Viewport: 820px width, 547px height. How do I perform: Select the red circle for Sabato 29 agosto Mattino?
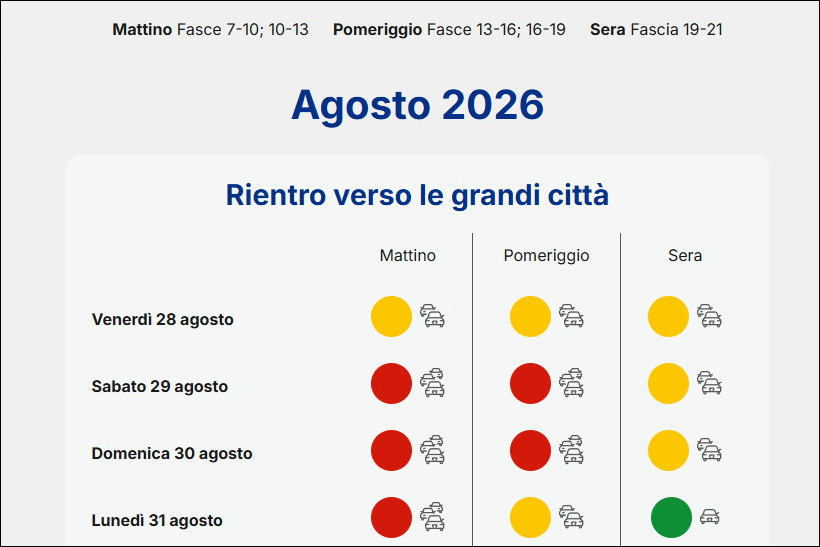(391, 383)
